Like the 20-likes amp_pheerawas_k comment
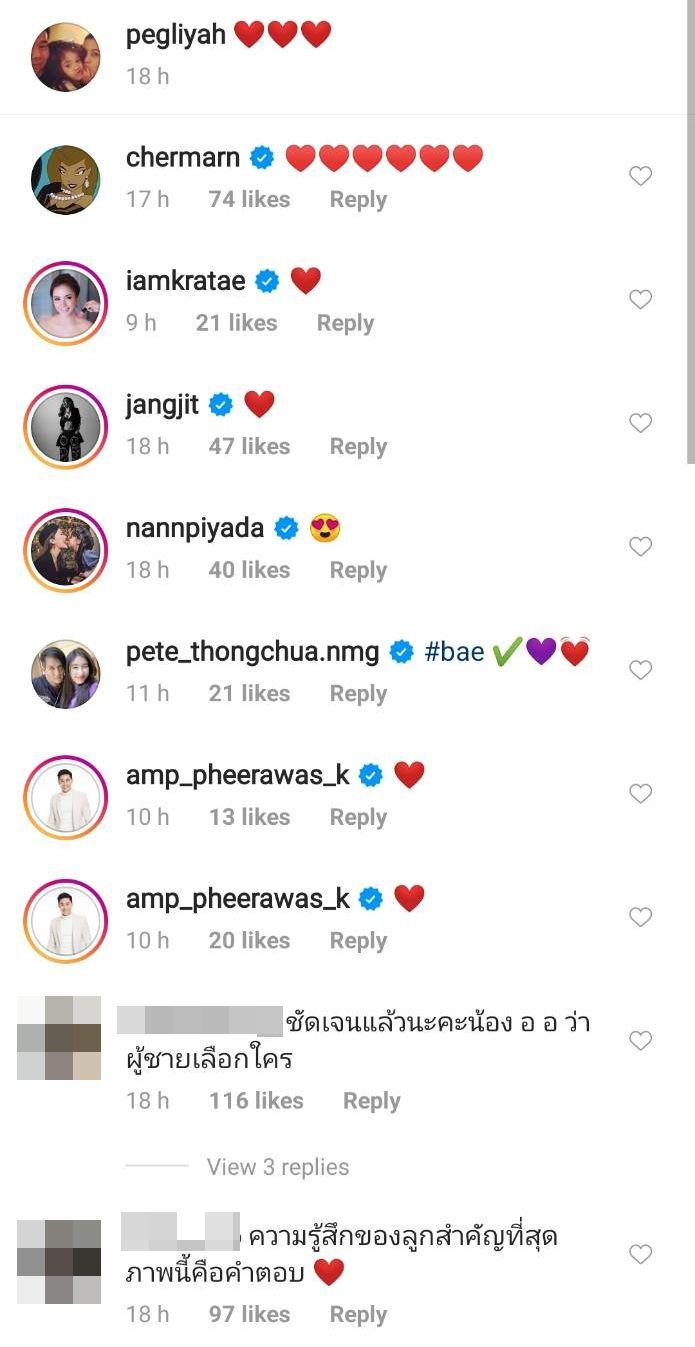The height and width of the screenshot is (1347, 695). point(640,917)
